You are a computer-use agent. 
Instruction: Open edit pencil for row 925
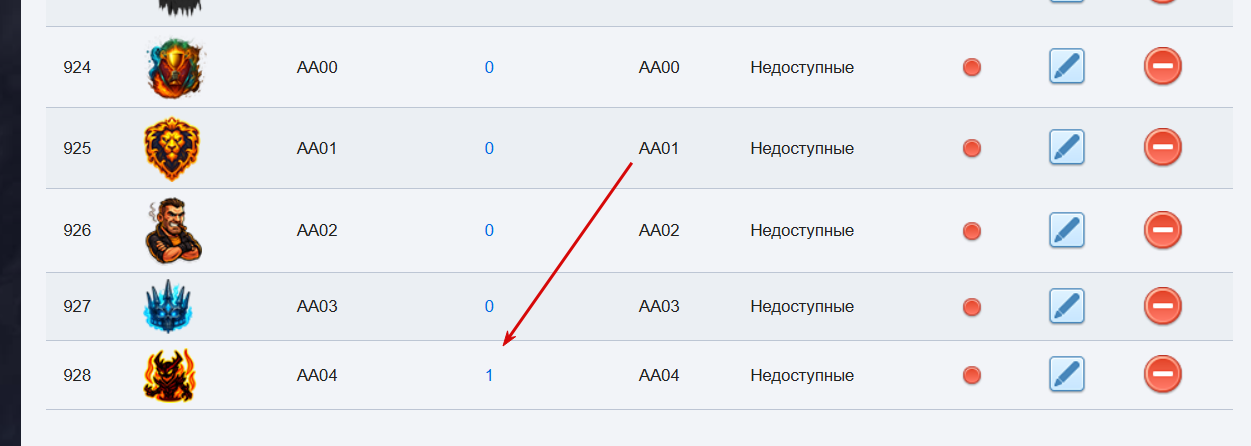pos(1067,148)
